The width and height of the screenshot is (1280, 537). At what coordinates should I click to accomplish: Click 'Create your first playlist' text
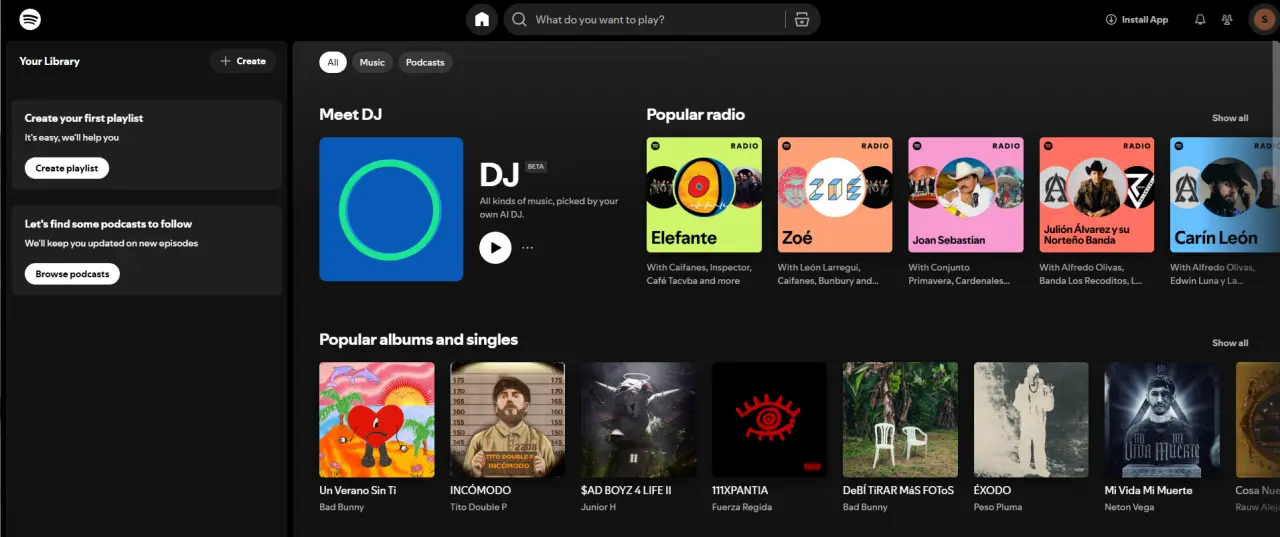pyautogui.click(x=84, y=118)
